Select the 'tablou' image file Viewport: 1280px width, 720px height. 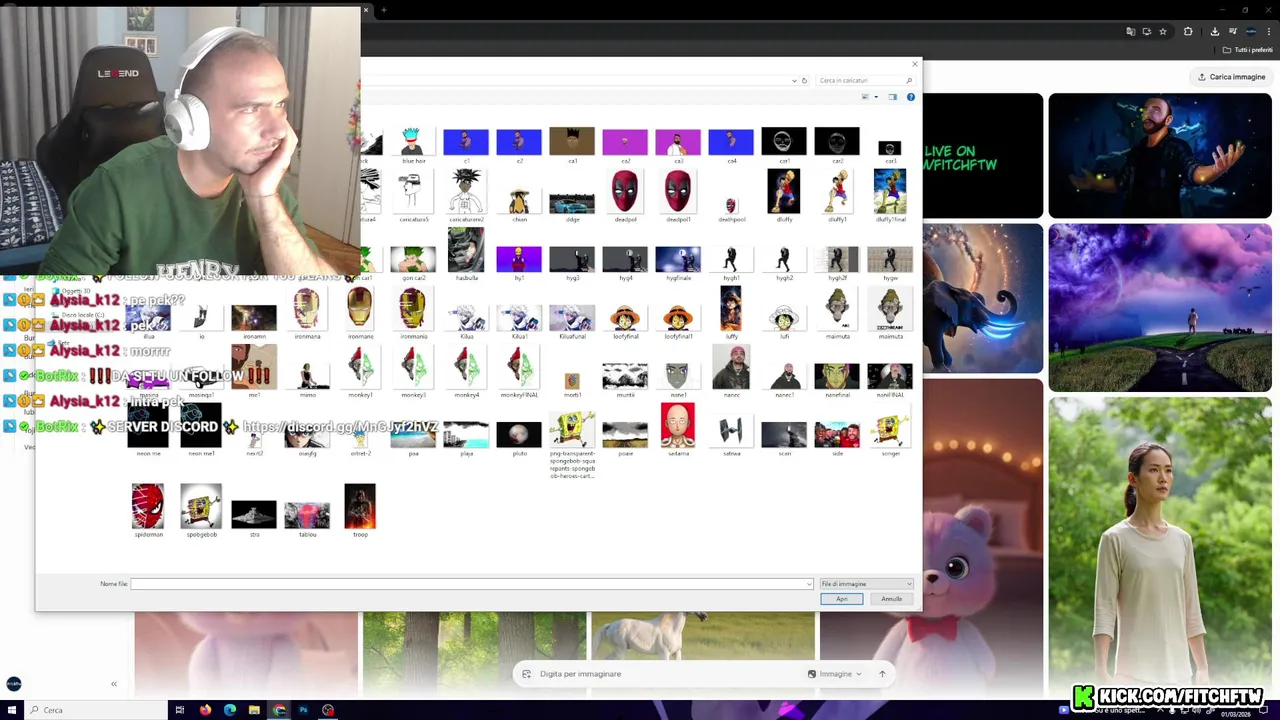point(307,518)
